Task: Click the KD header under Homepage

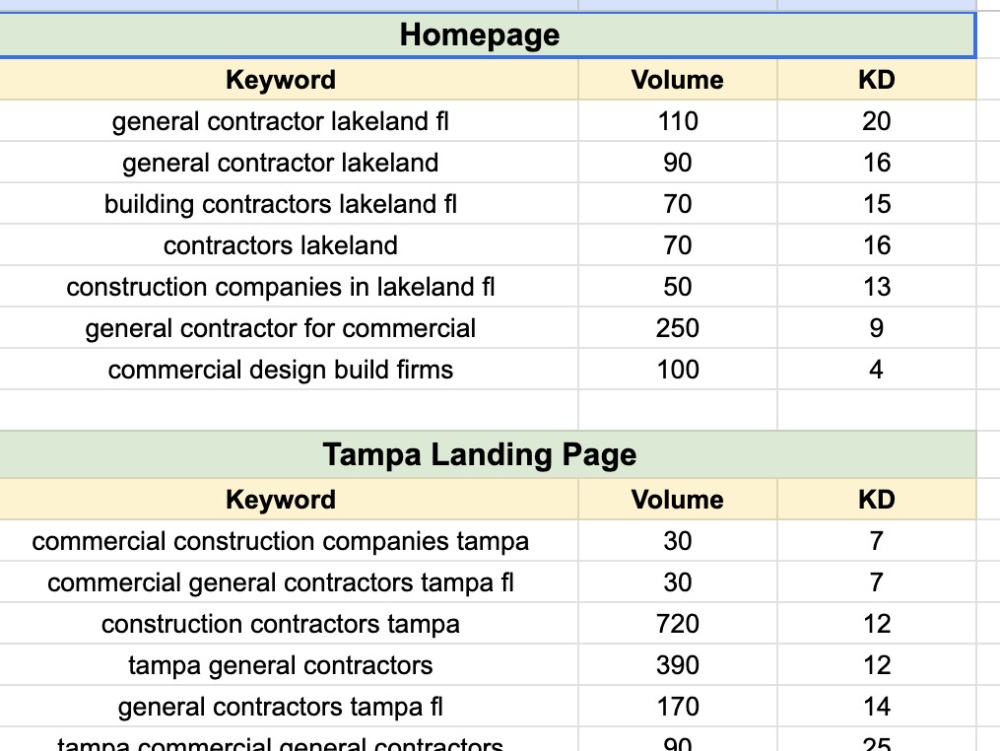Action: tap(876, 79)
